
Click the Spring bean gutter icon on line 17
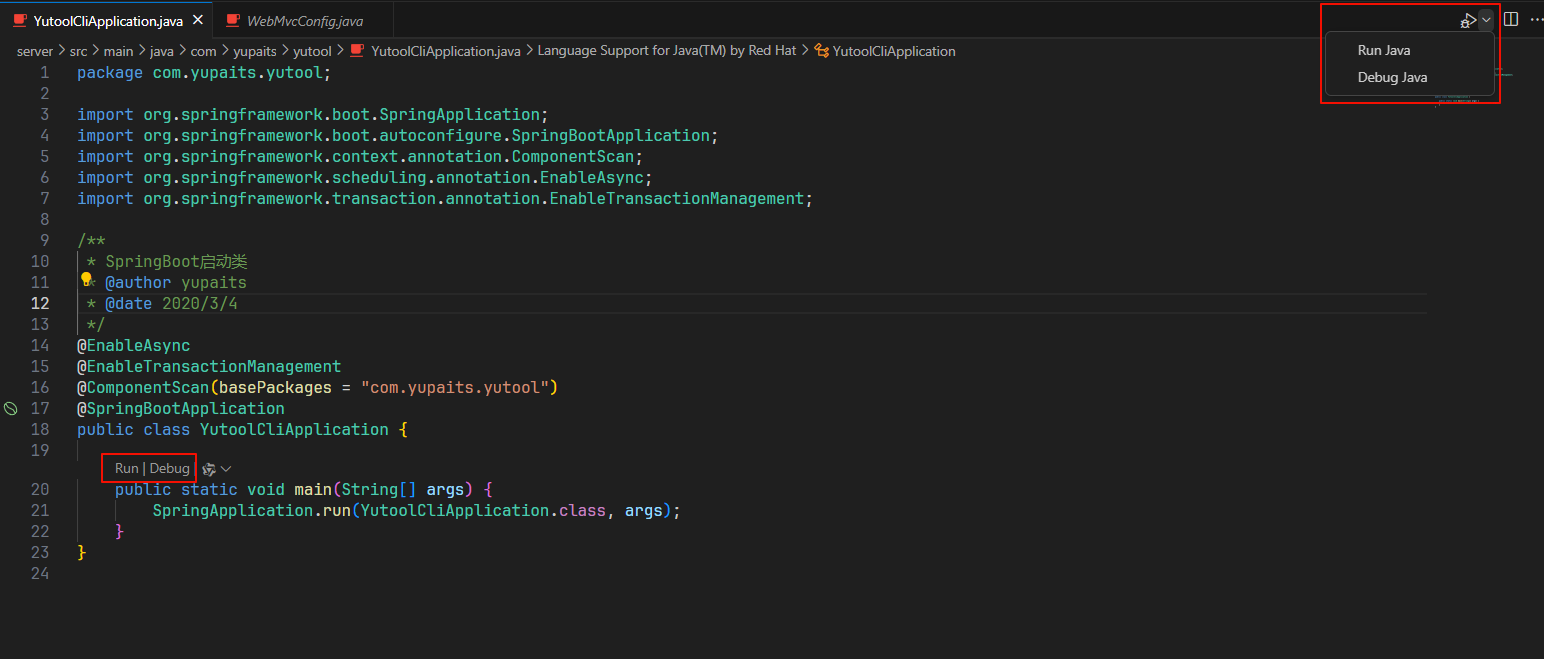11,408
